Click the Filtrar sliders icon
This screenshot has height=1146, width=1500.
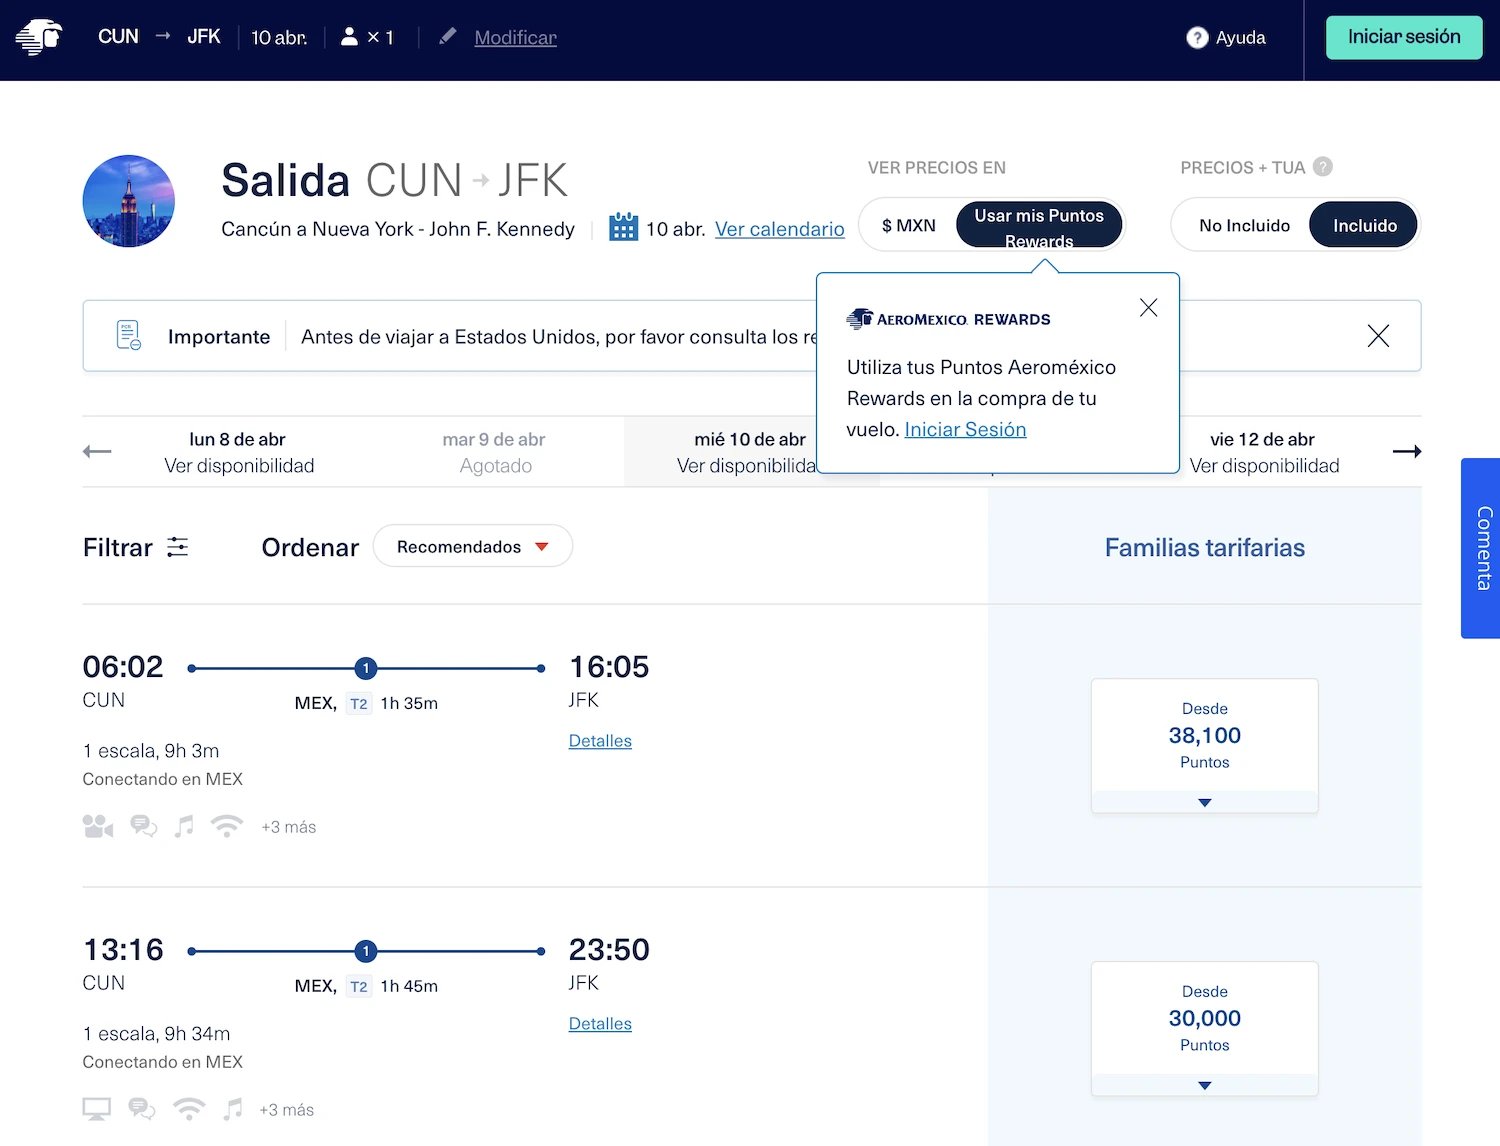pyautogui.click(x=177, y=547)
